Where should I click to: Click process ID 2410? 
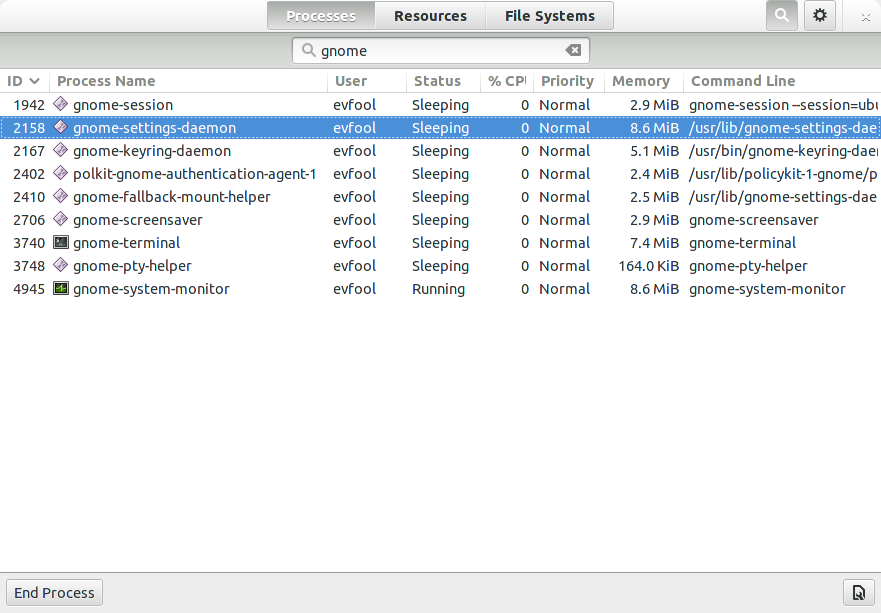click(29, 197)
